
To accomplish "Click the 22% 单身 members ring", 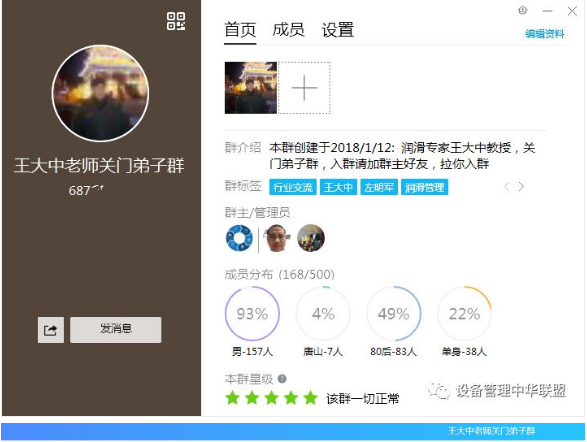I will point(465,314).
